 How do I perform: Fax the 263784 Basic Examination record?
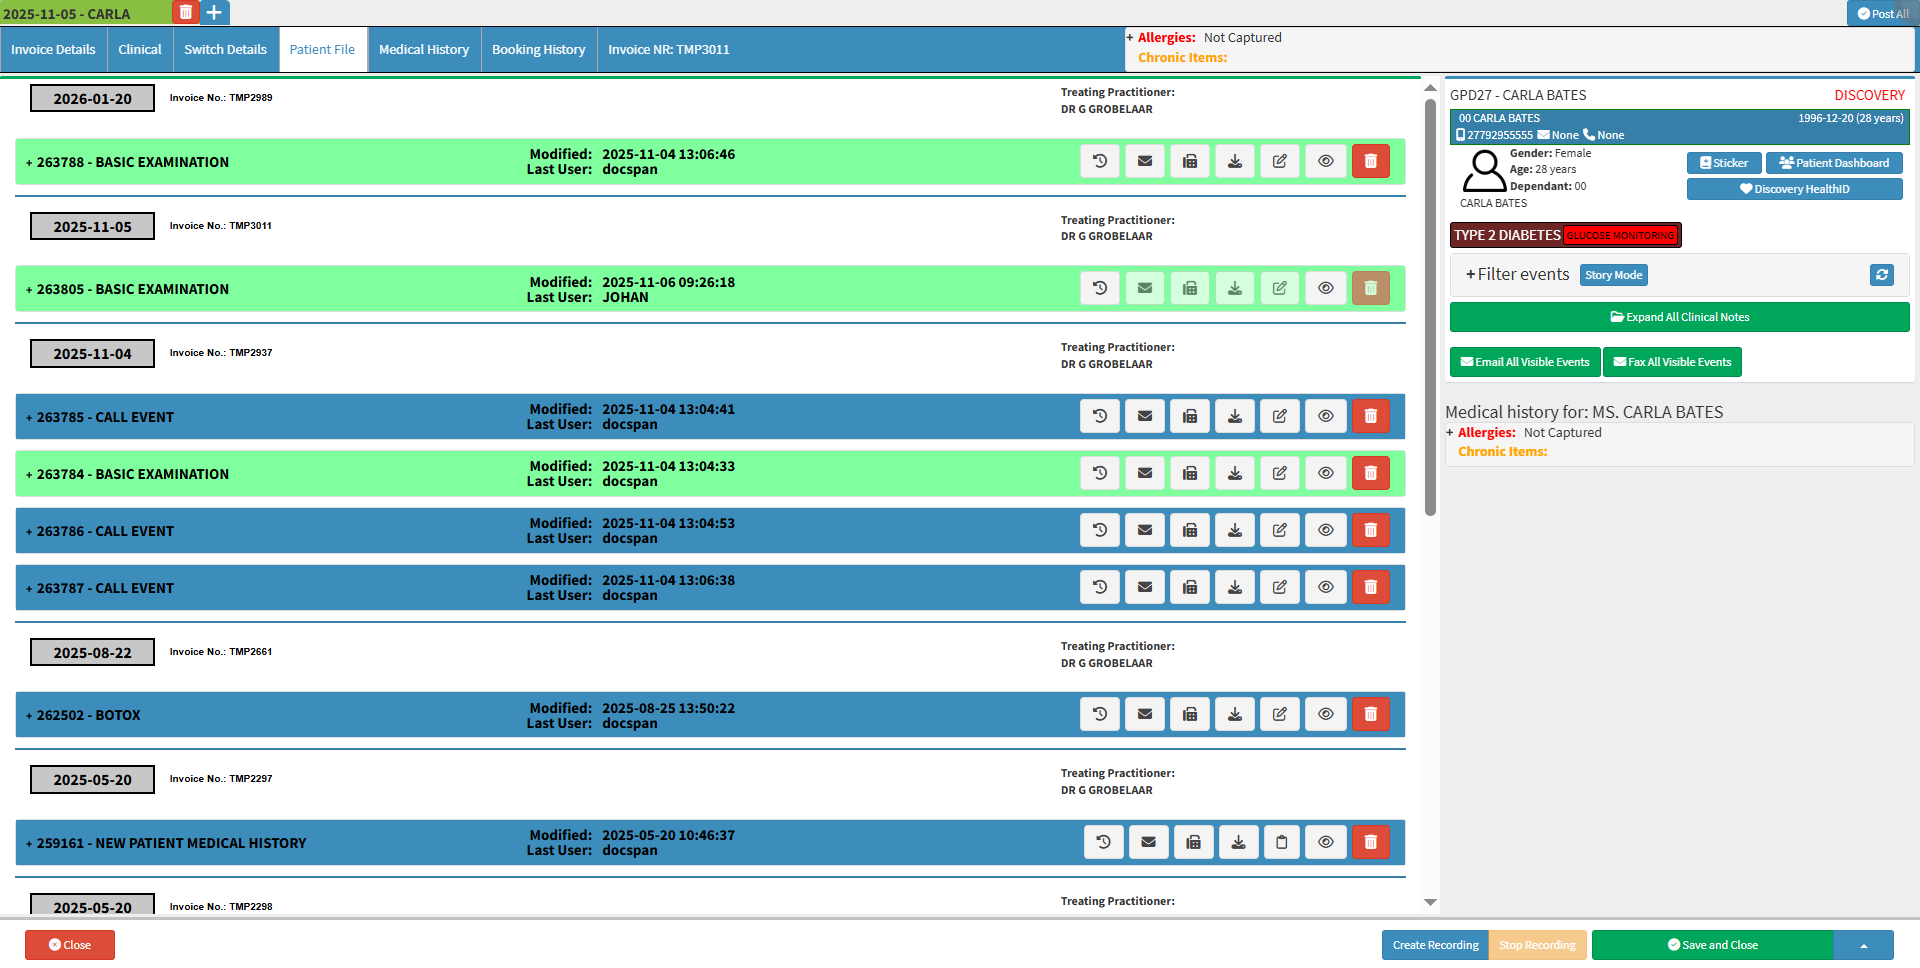(x=1190, y=473)
